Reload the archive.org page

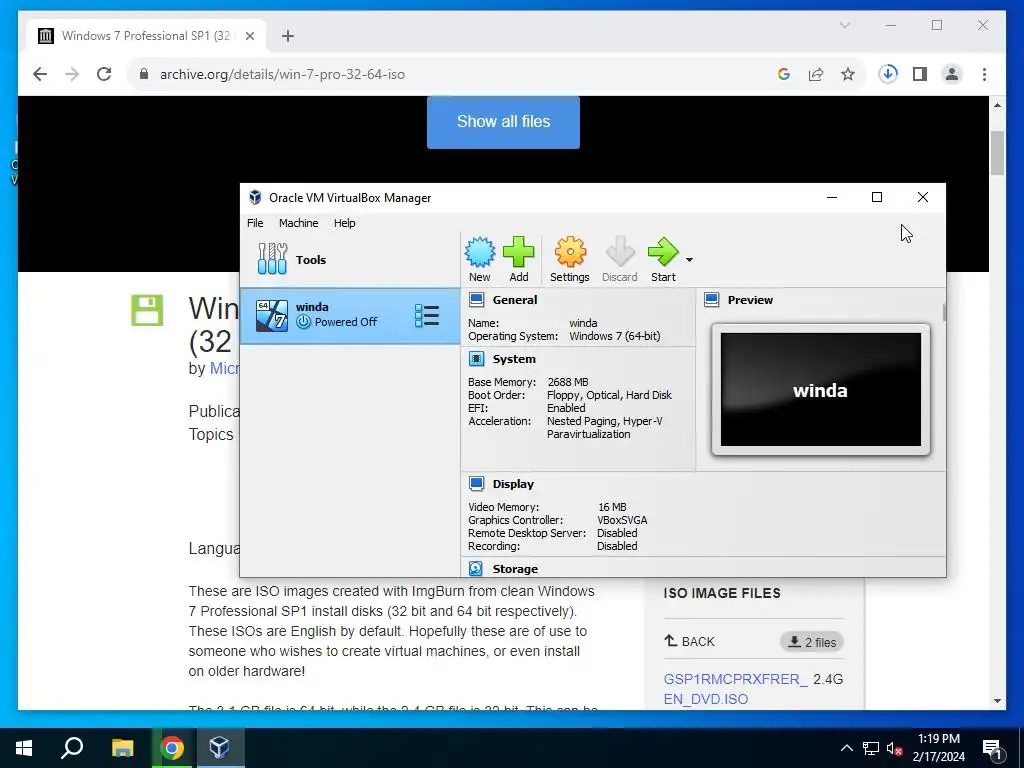pyautogui.click(x=104, y=74)
